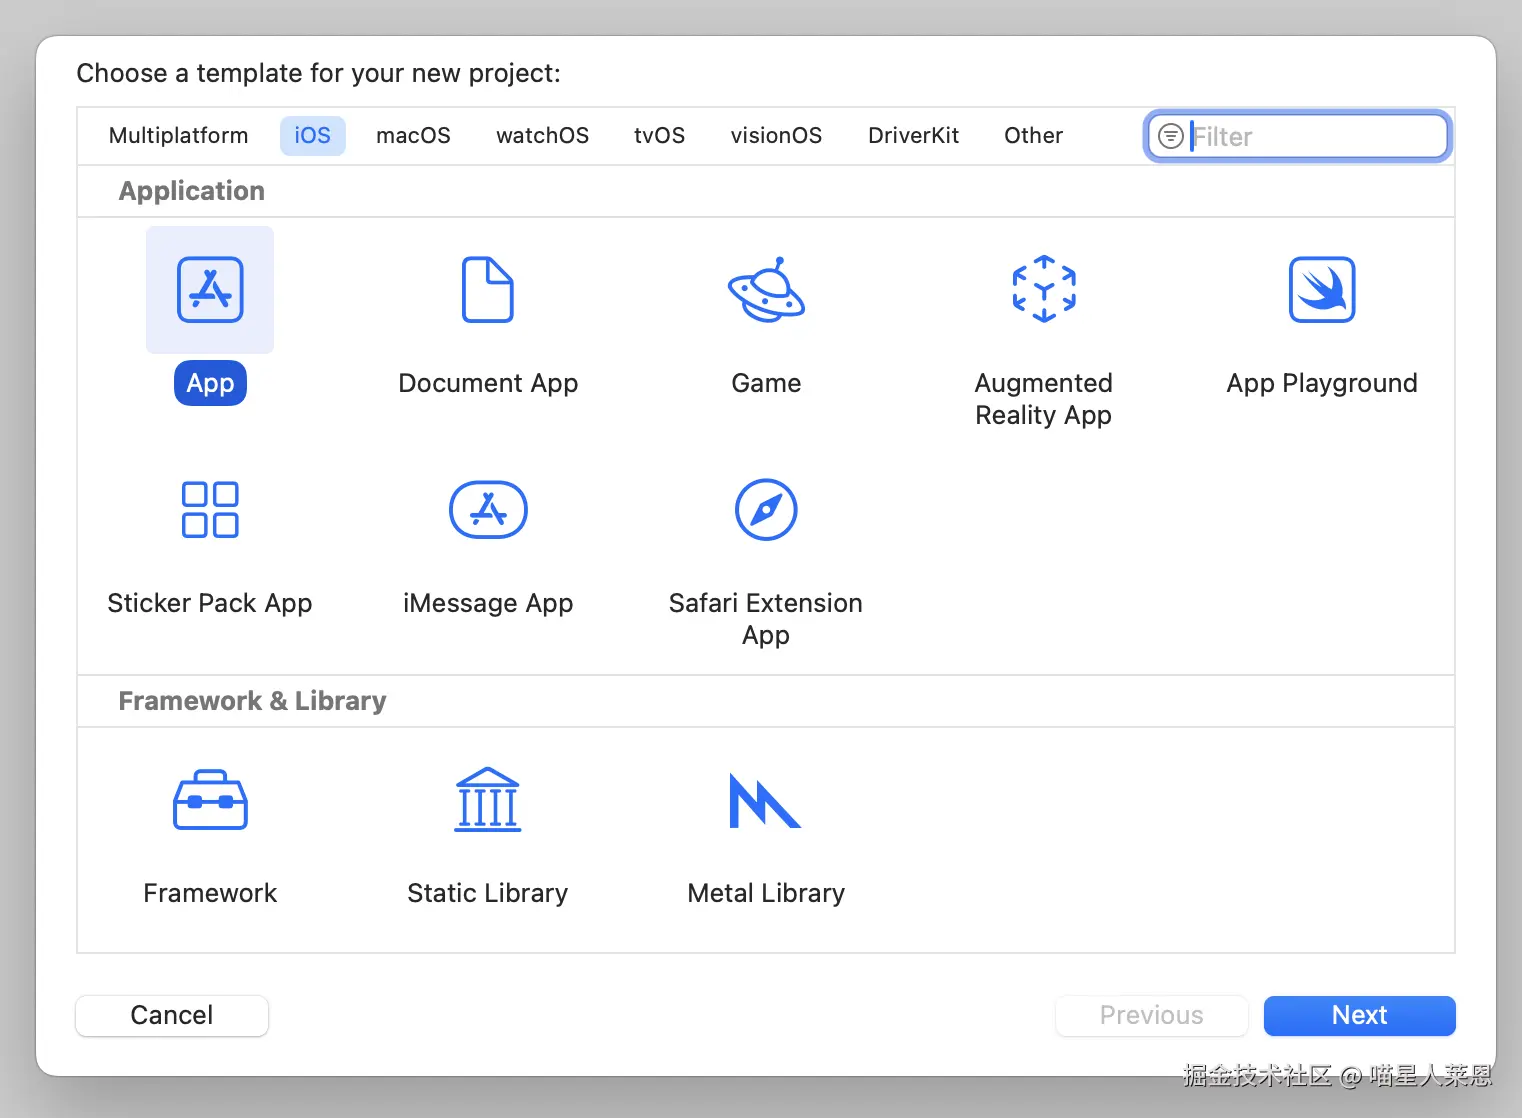Select the App Playground Swift icon
The width and height of the screenshot is (1522, 1118).
[x=1322, y=290]
